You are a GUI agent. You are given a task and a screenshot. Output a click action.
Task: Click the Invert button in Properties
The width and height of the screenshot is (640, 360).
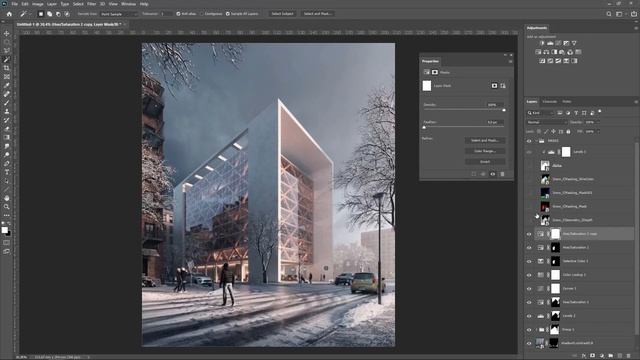(485, 162)
